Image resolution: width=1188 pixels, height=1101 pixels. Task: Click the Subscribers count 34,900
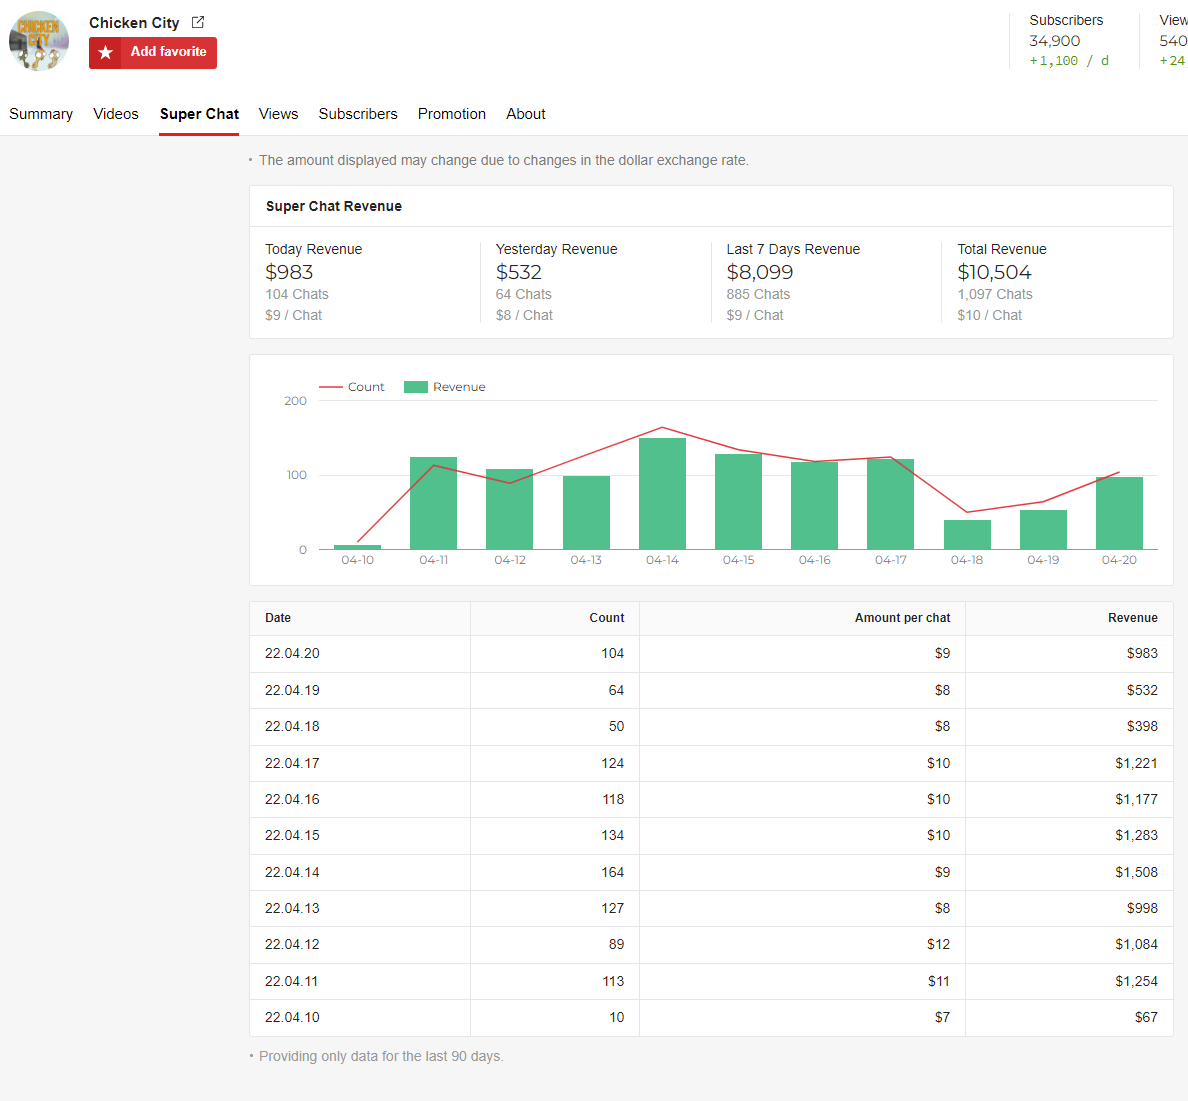[x=1055, y=41]
